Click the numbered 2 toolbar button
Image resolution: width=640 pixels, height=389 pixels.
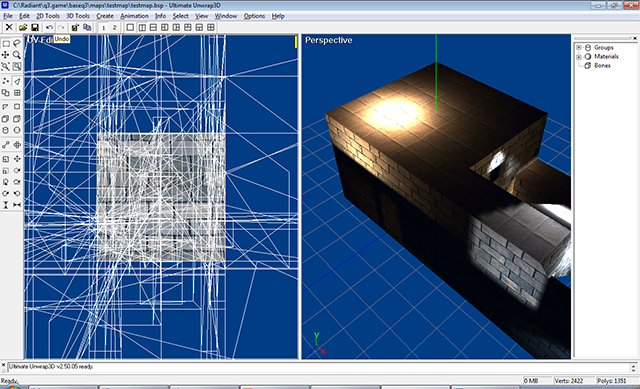[x=115, y=27]
